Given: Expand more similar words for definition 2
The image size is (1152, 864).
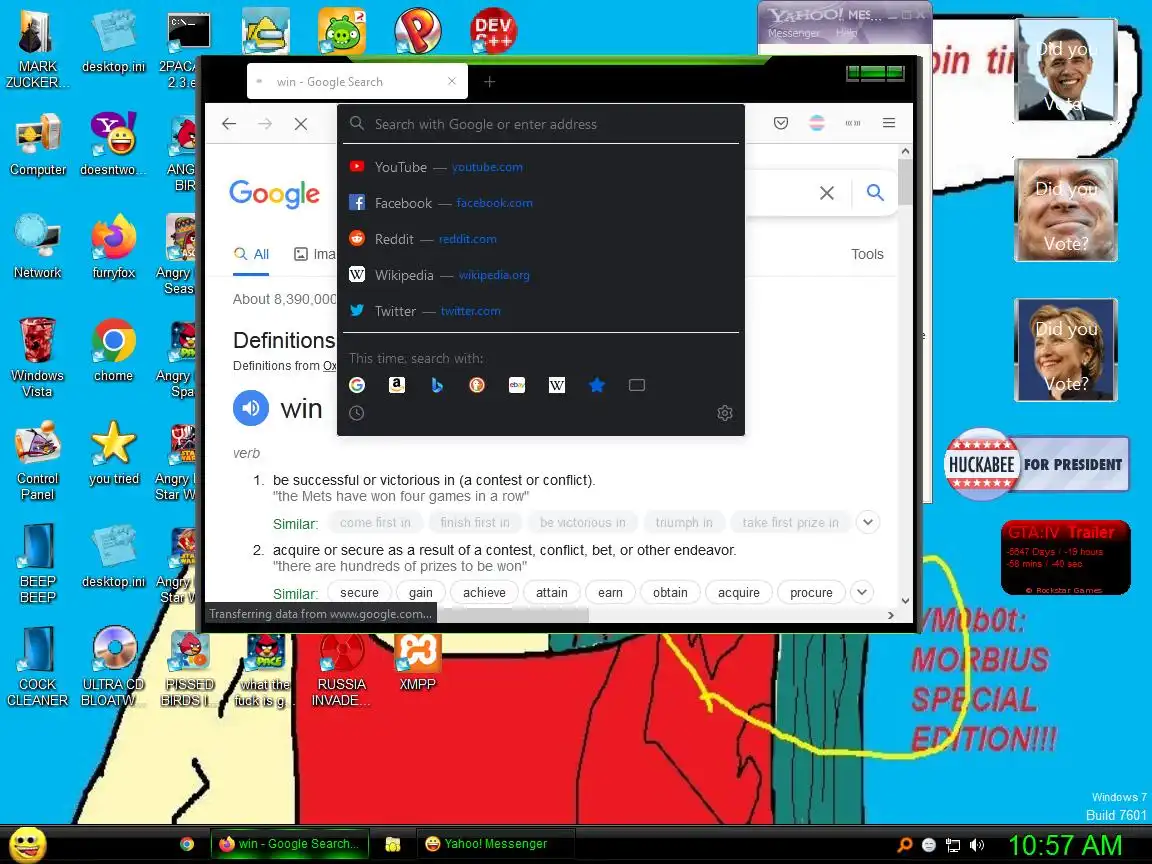Looking at the screenshot, I should (862, 592).
